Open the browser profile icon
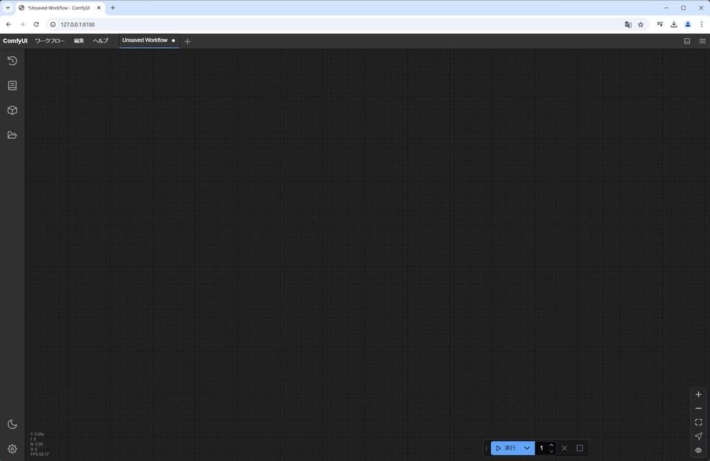This screenshot has height=461, width=710. pos(687,24)
